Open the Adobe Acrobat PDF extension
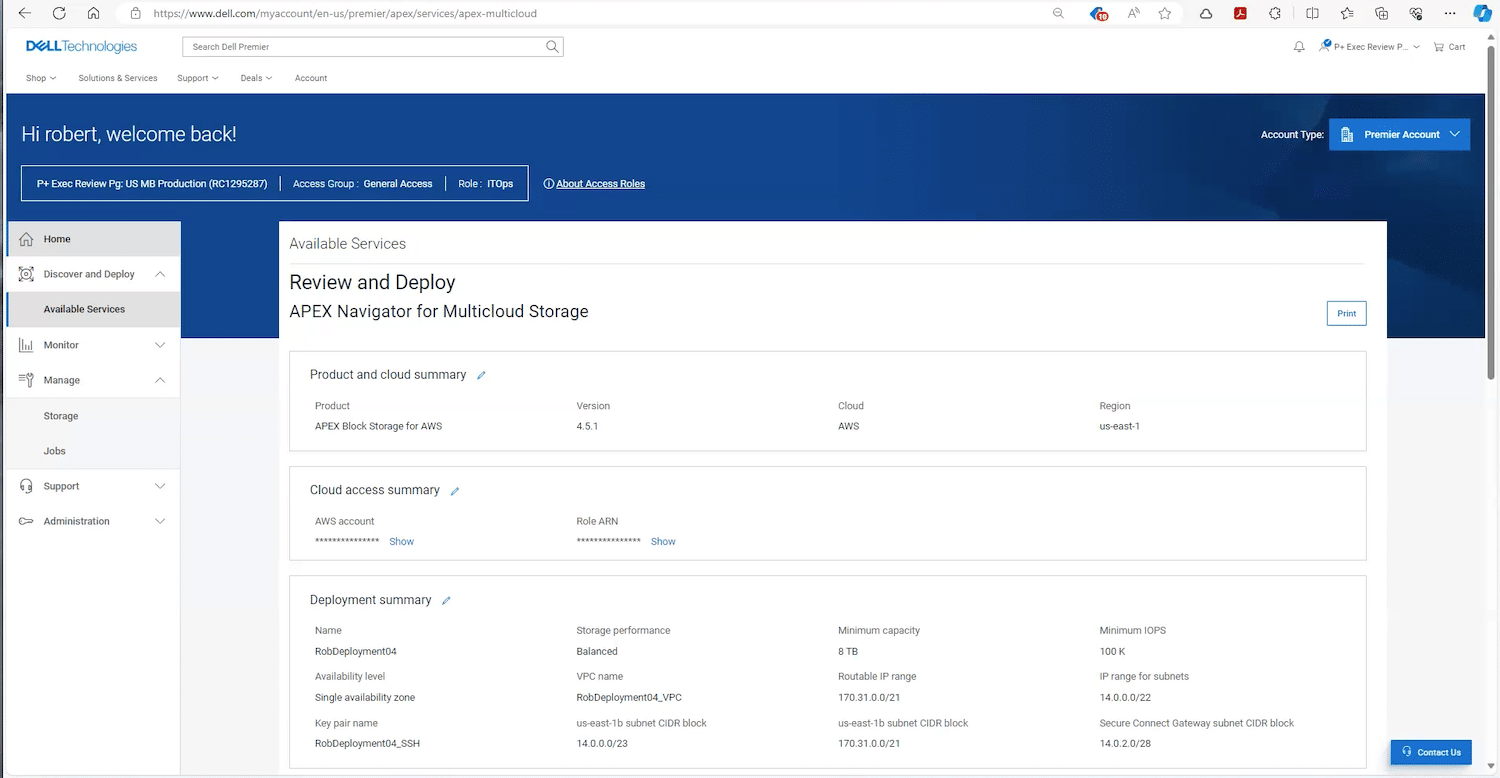The image size is (1500, 778). 1240,14
